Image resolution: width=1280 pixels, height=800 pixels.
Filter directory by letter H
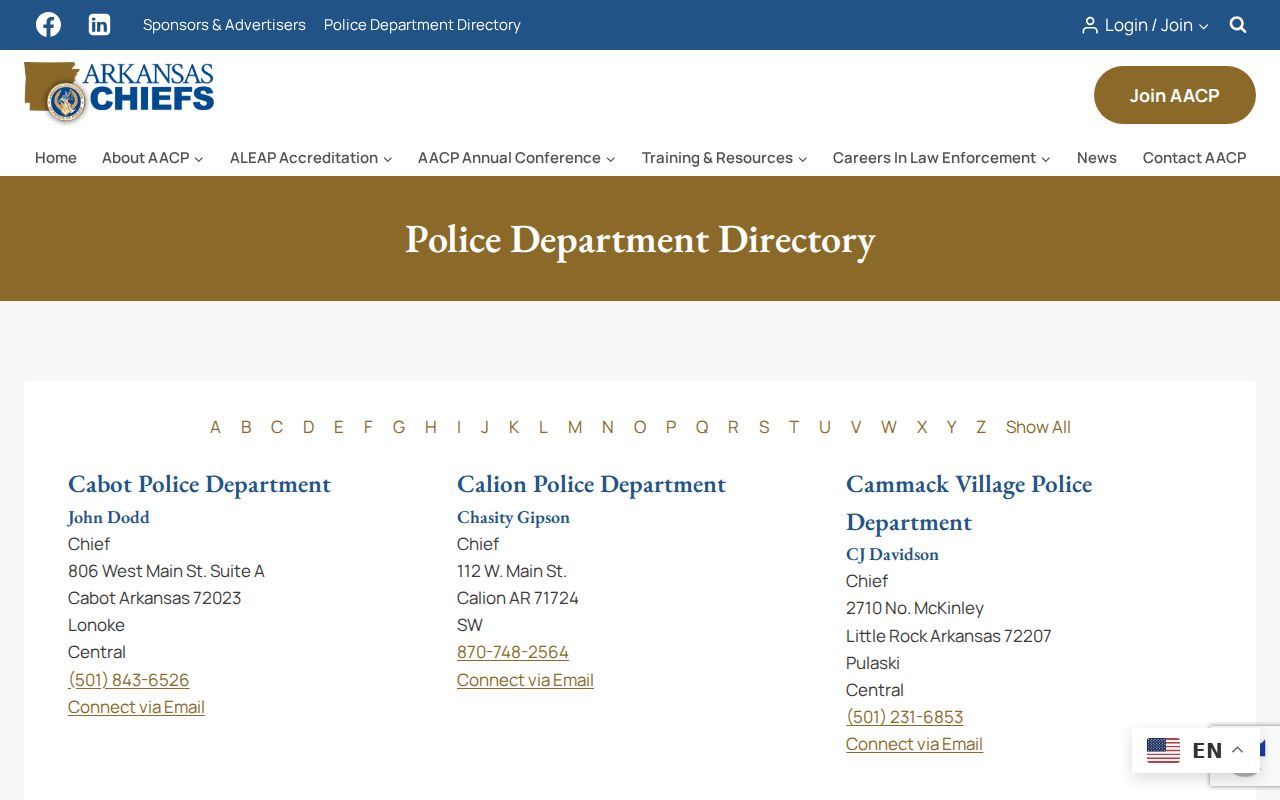pyautogui.click(x=430, y=427)
